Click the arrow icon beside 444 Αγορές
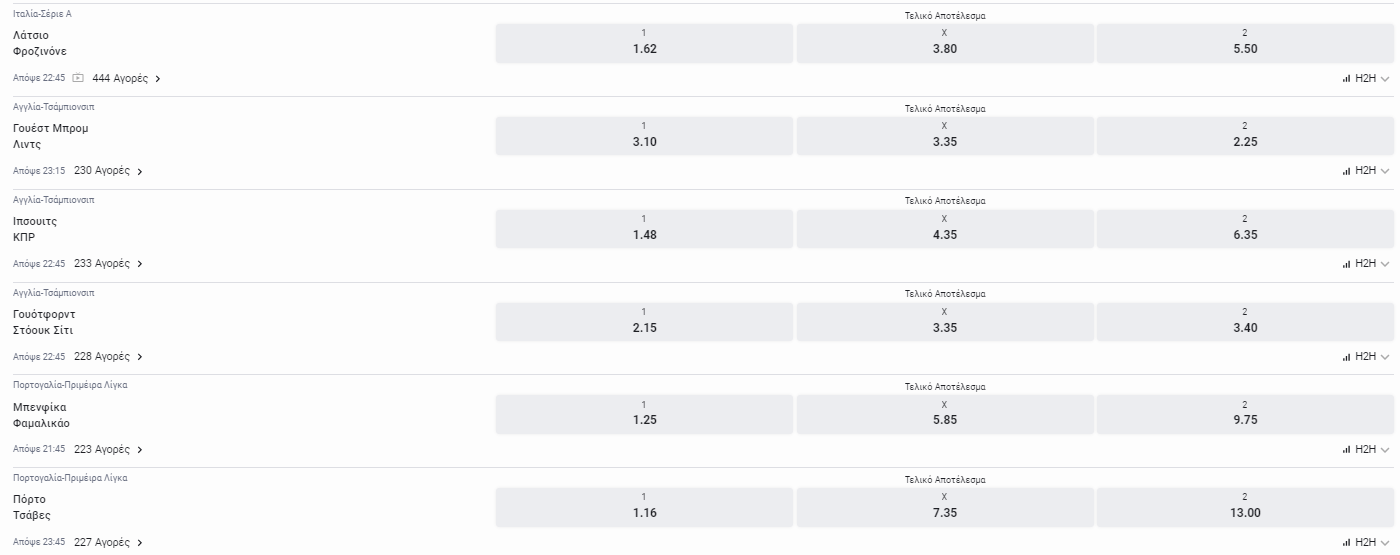Viewport: 1400px width, 555px height. 158,78
